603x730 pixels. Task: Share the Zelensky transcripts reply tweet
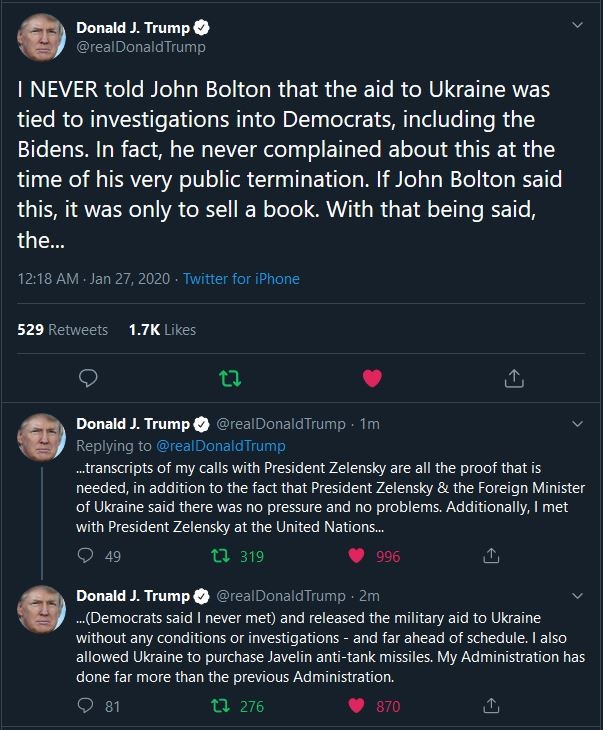[491, 556]
